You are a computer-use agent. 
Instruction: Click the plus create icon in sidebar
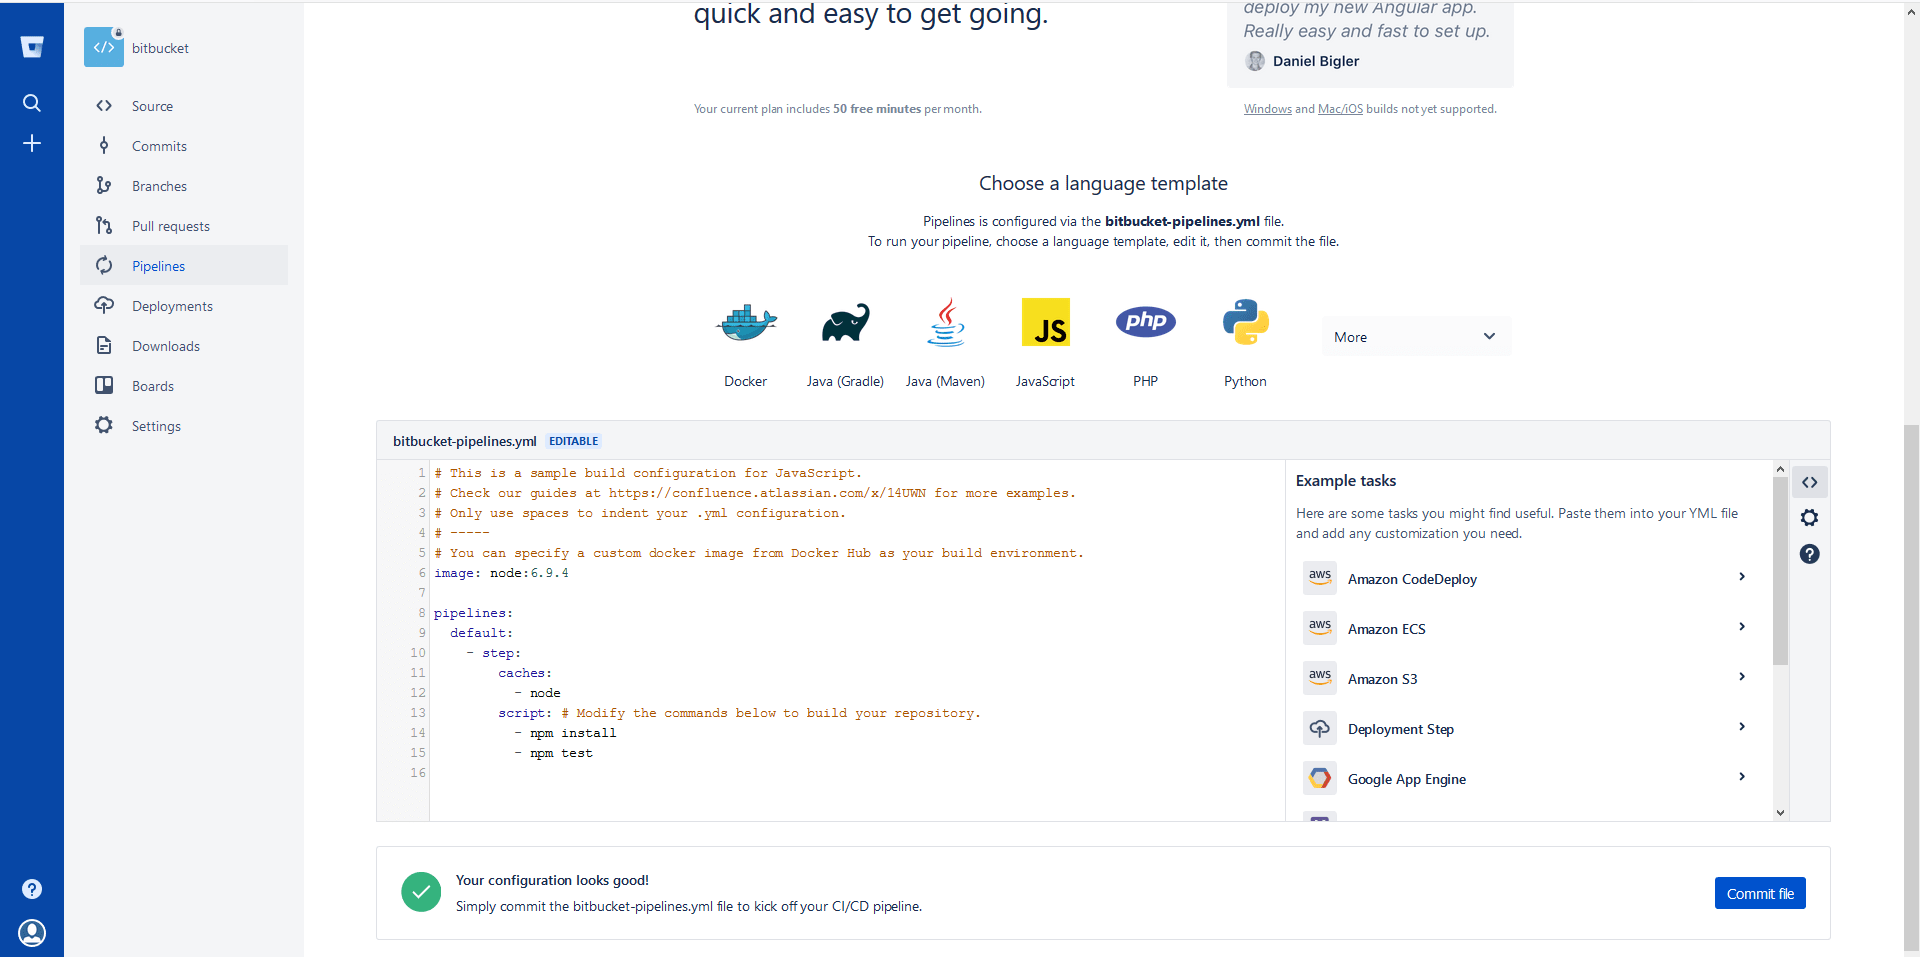click(32, 144)
